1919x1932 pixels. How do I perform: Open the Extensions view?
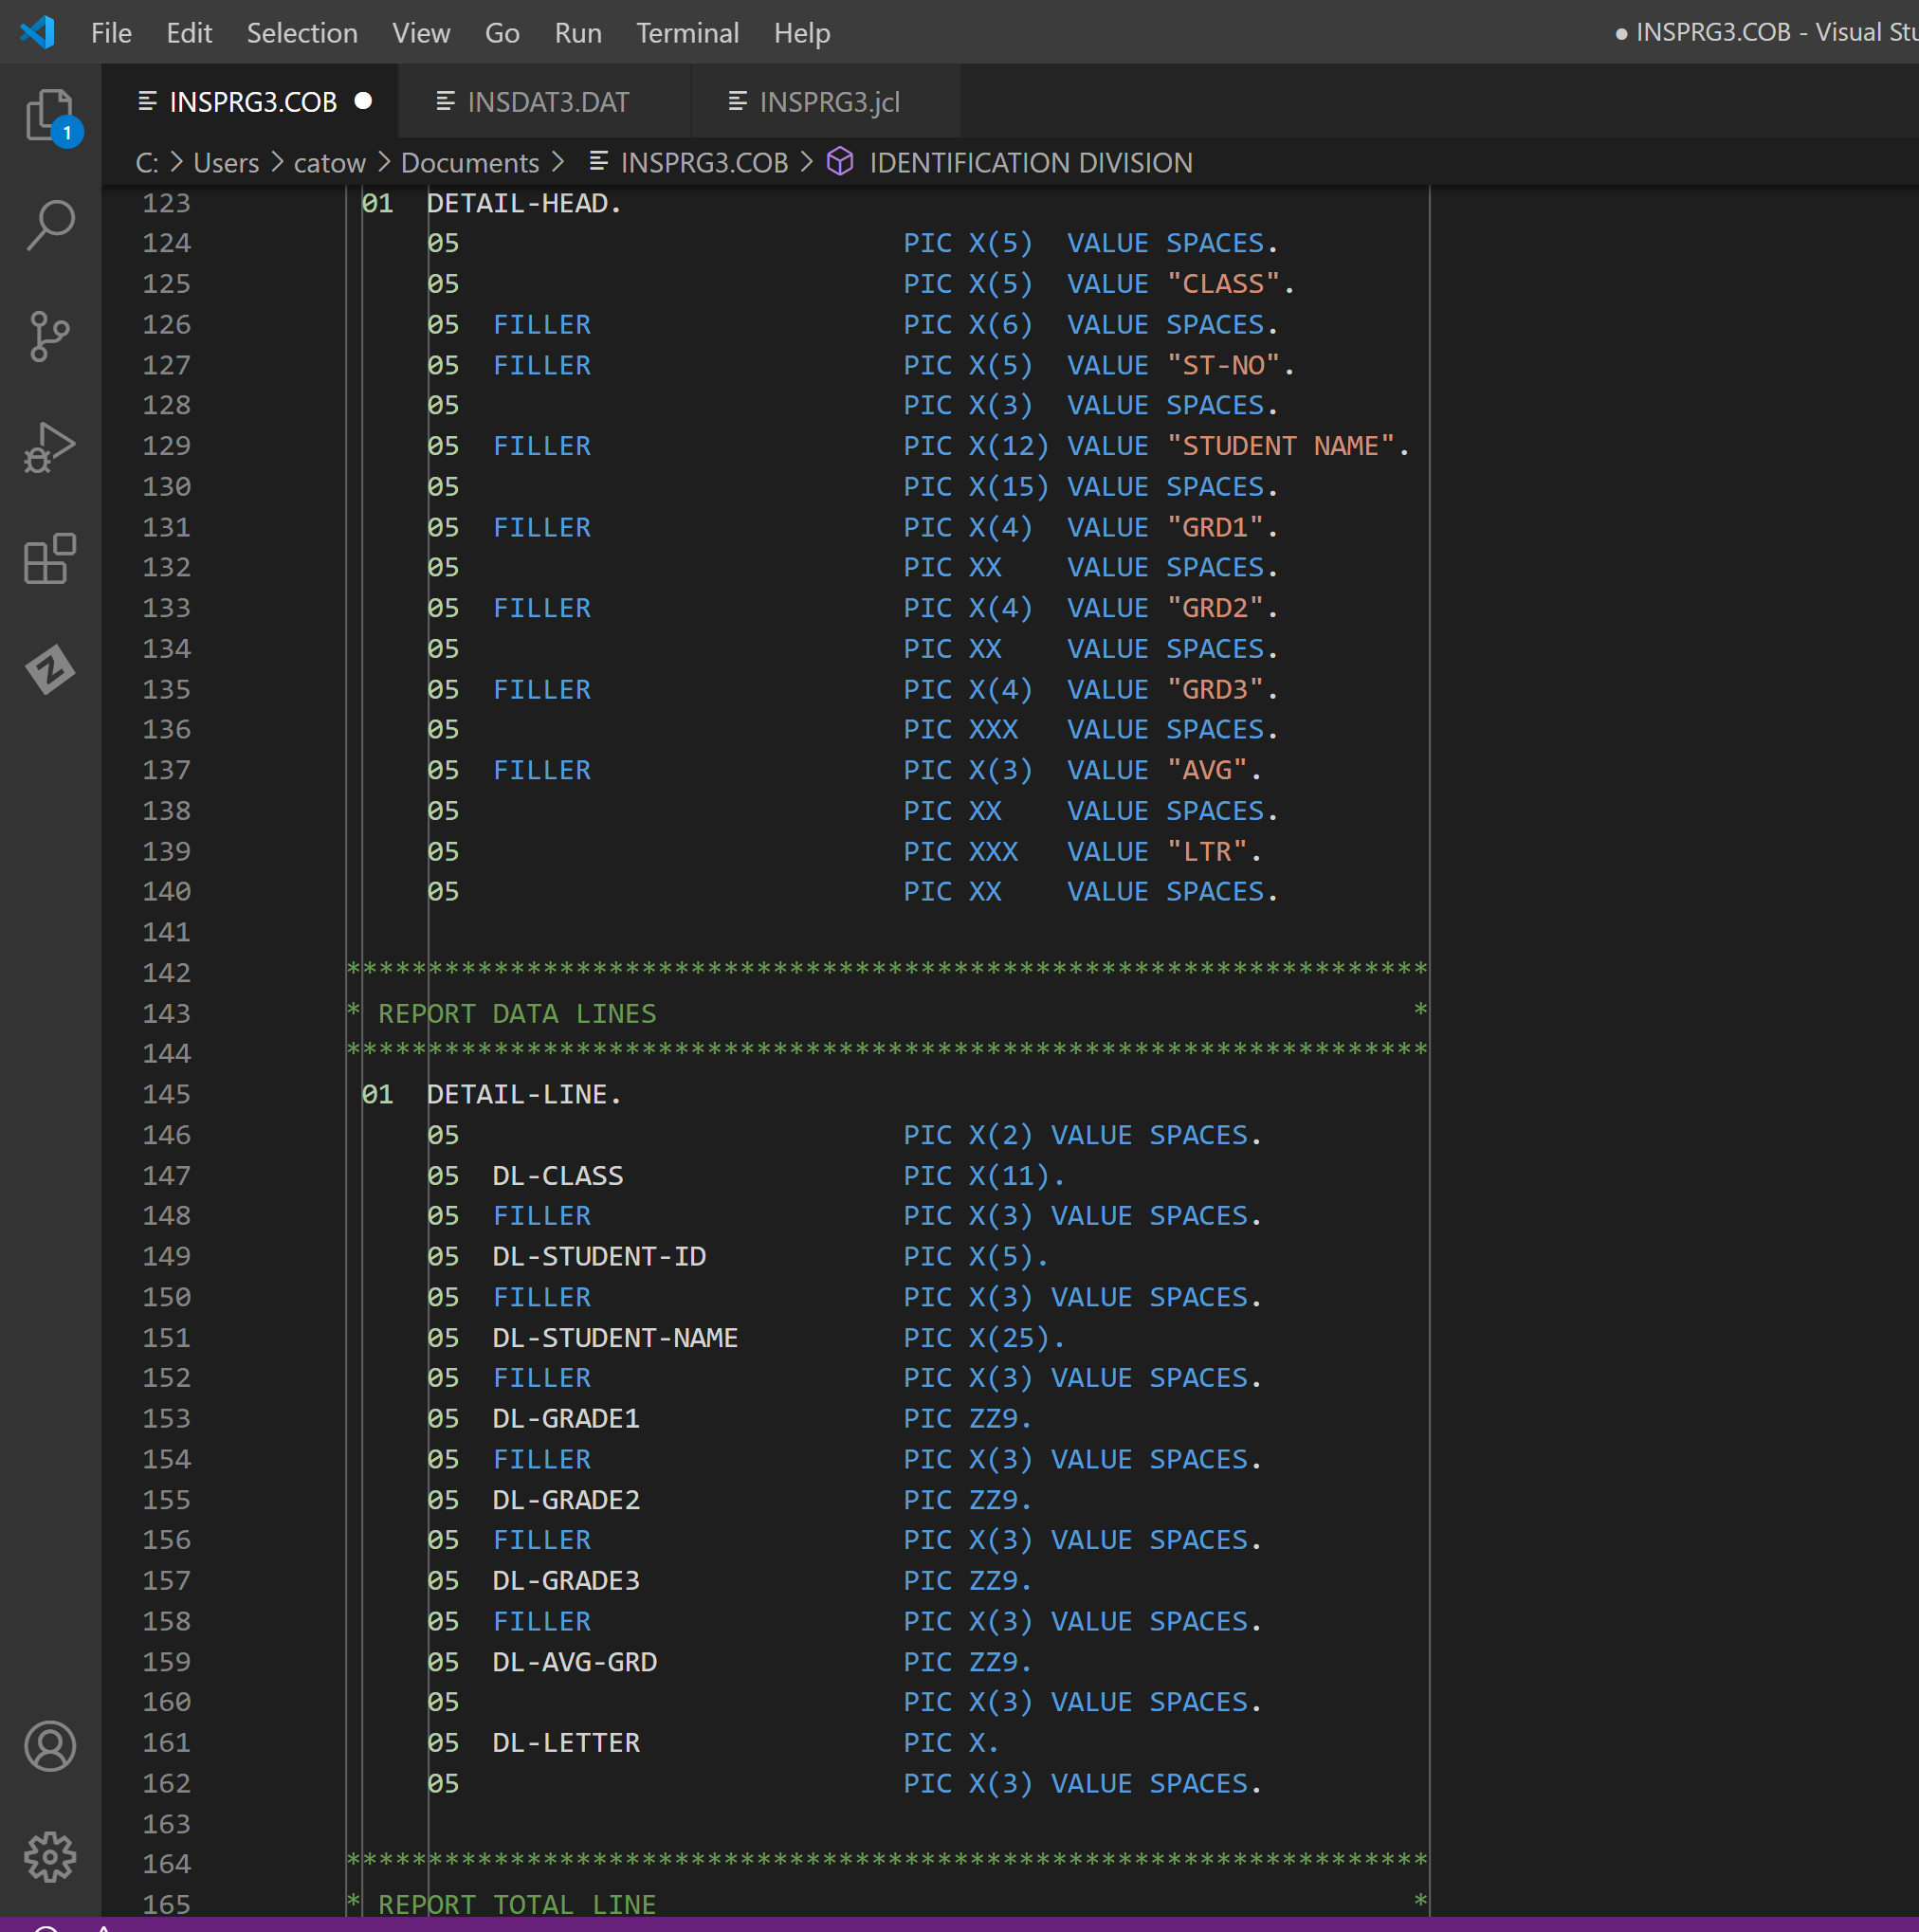click(x=50, y=560)
